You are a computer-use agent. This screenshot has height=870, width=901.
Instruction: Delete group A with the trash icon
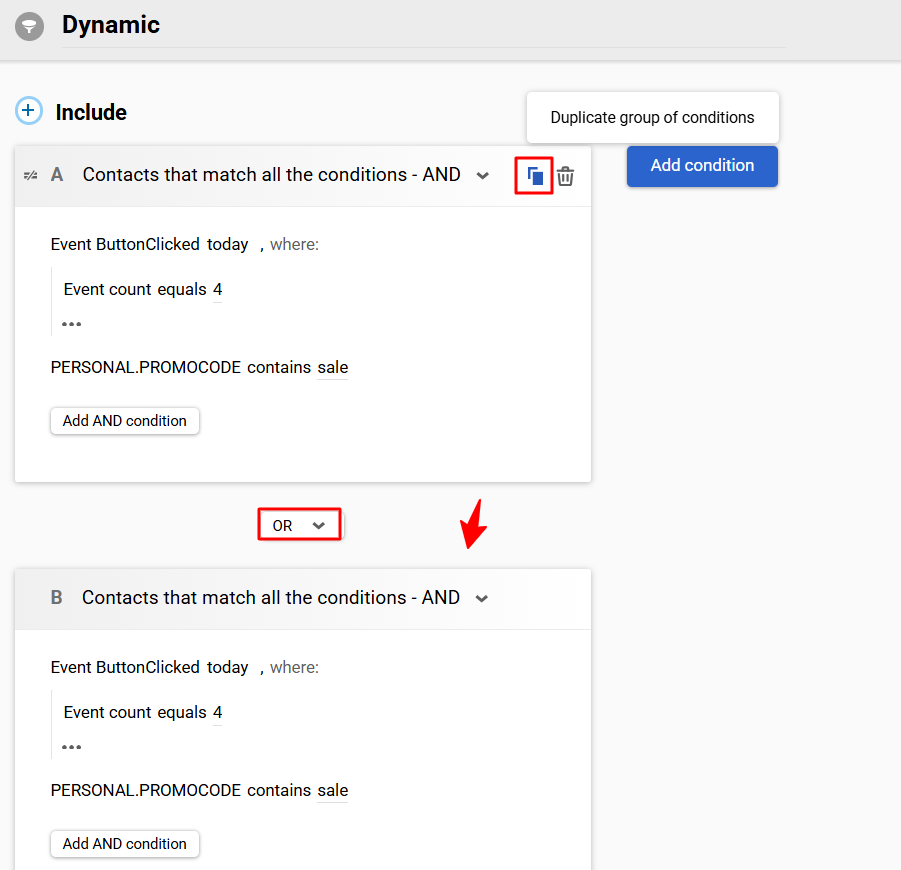pyautogui.click(x=565, y=176)
